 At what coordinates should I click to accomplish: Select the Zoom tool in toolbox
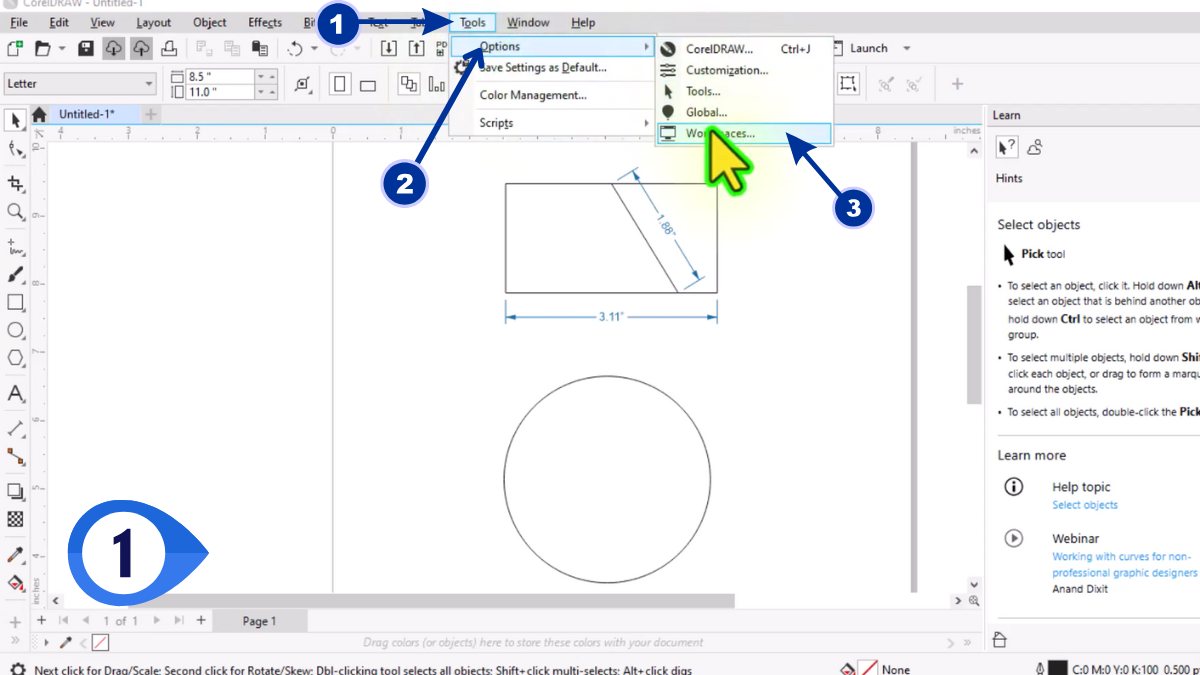[x=16, y=212]
